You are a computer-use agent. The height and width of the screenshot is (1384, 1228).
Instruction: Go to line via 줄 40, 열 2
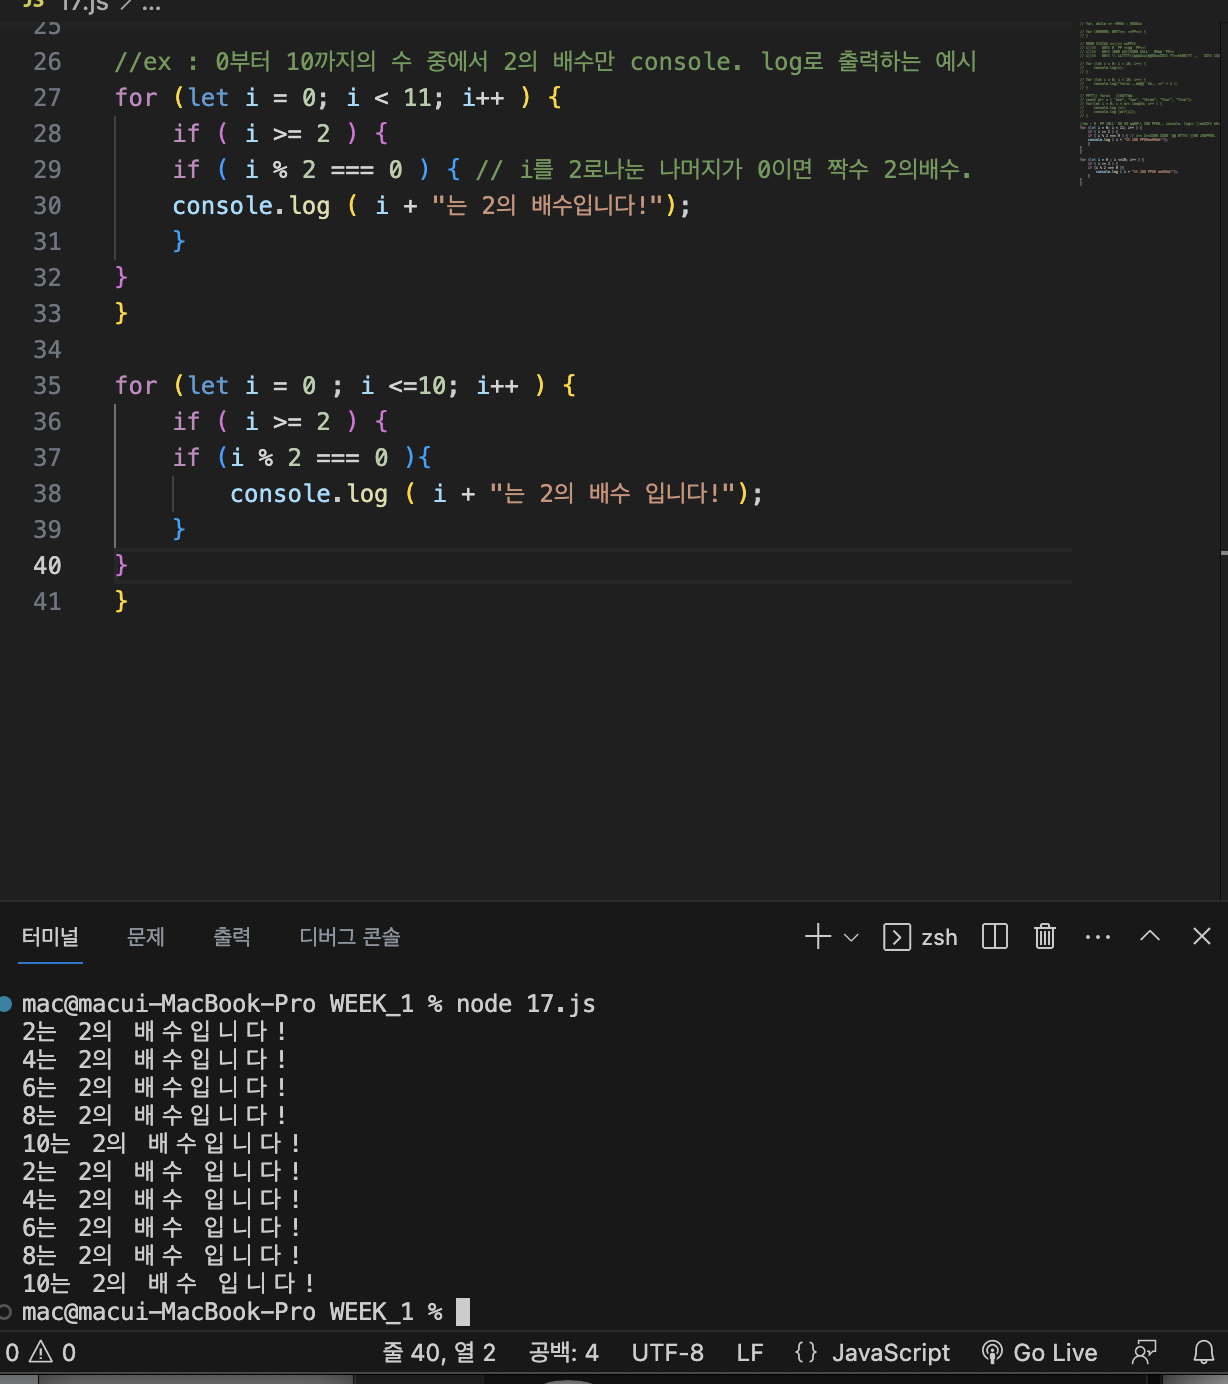(439, 1353)
